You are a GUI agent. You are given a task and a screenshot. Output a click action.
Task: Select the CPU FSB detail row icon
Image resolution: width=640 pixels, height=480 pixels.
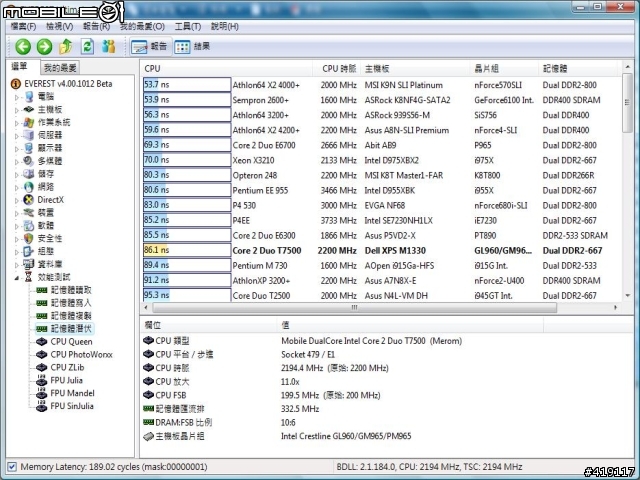(x=149, y=395)
